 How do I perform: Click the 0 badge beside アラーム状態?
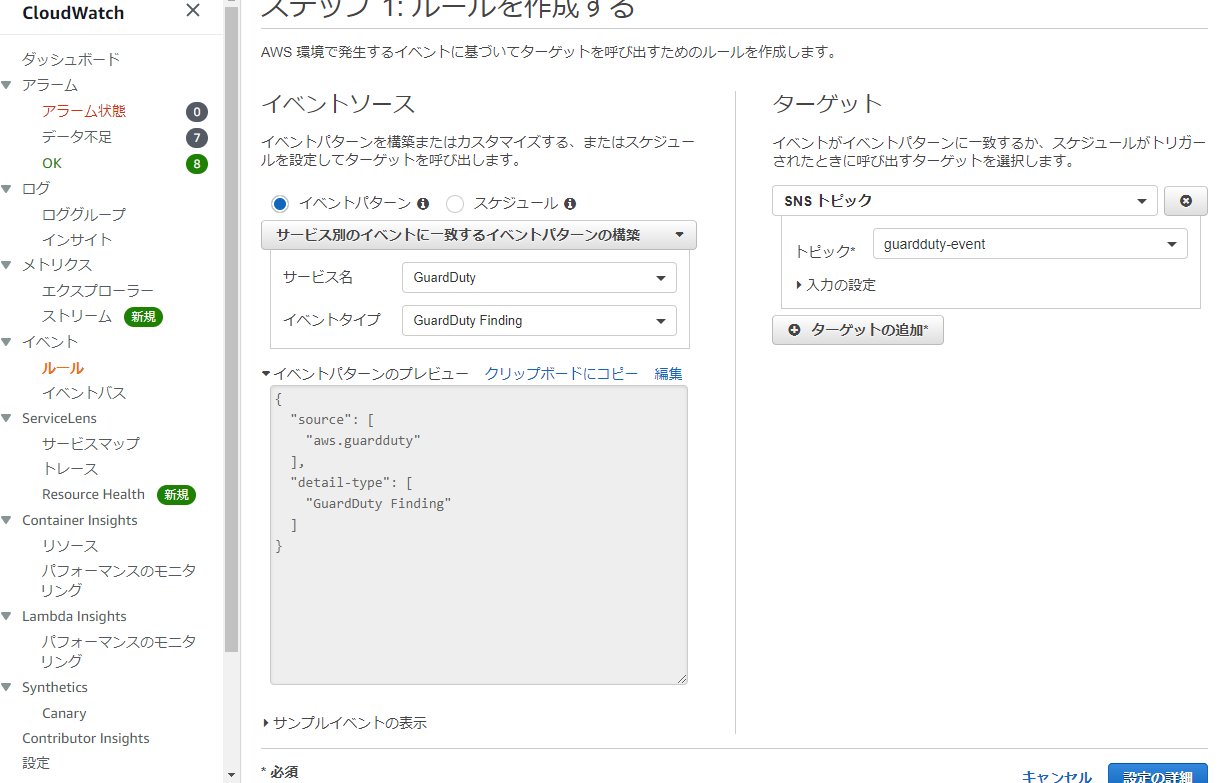[x=197, y=112]
